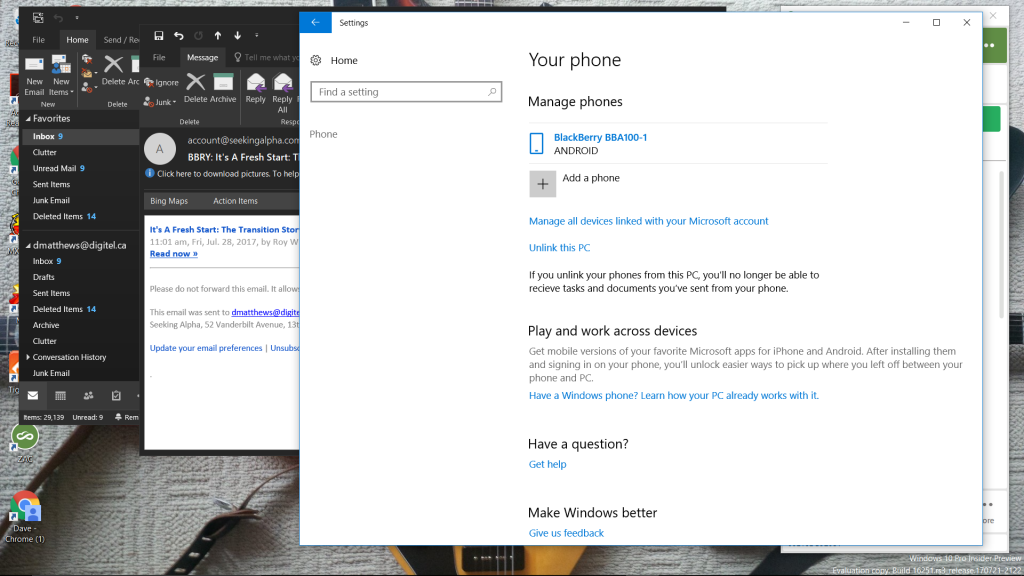
Task: Click the Outlook window icon in title bar
Action: [38, 18]
